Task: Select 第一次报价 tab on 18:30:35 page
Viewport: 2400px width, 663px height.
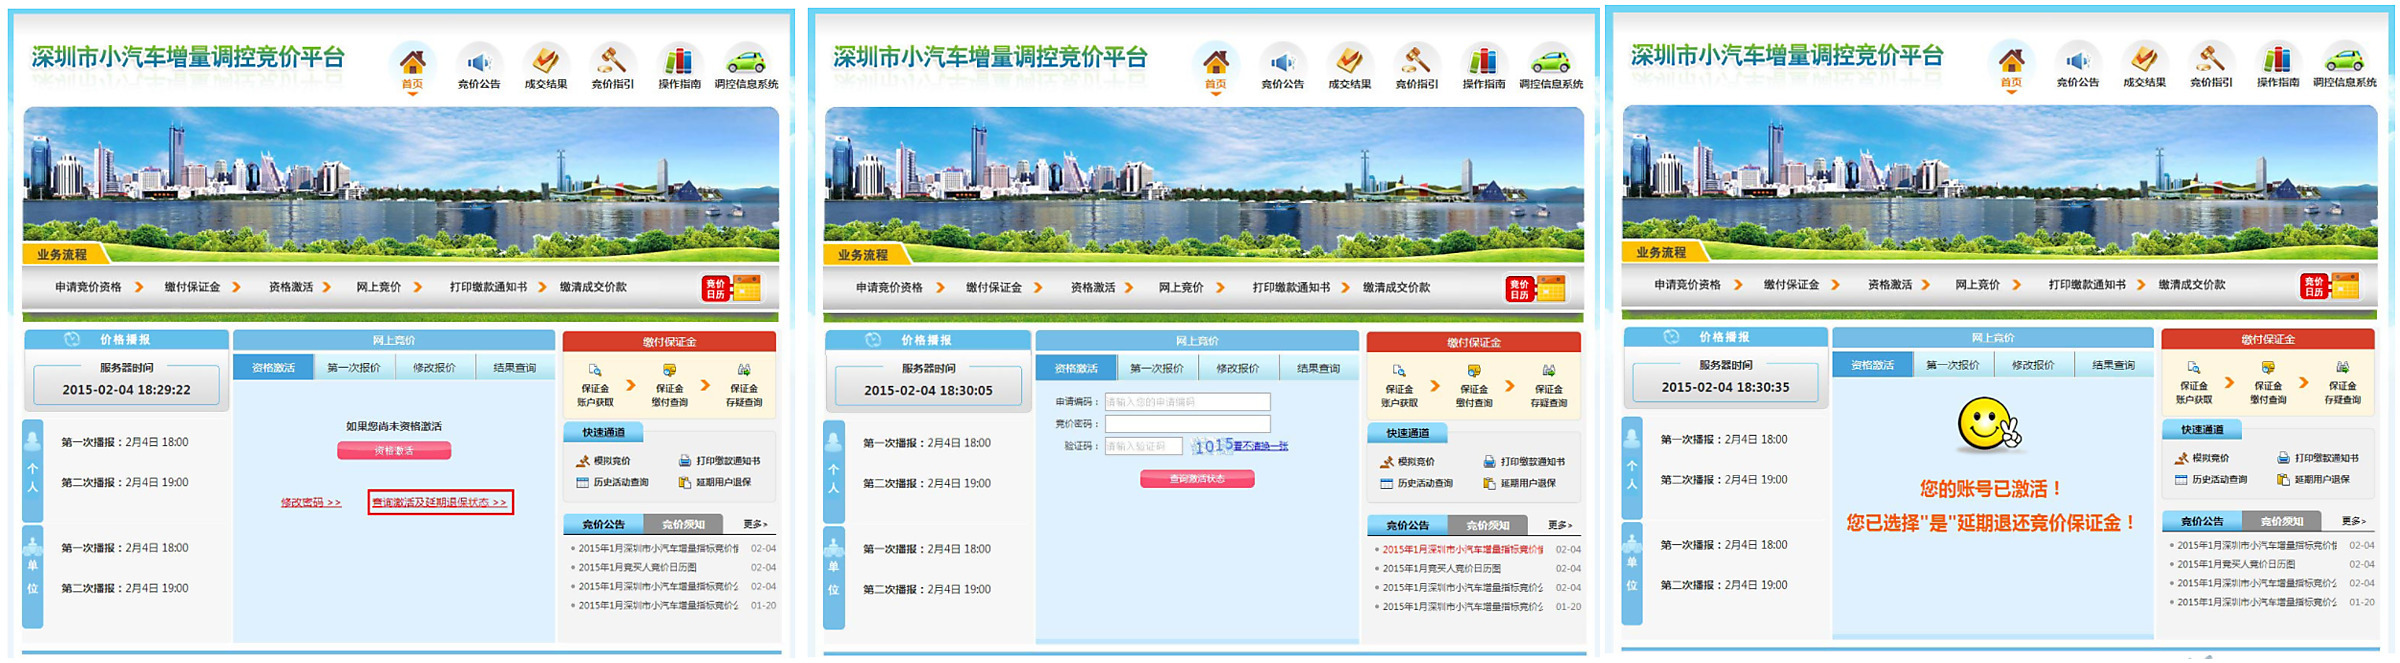Action: click(x=1953, y=365)
